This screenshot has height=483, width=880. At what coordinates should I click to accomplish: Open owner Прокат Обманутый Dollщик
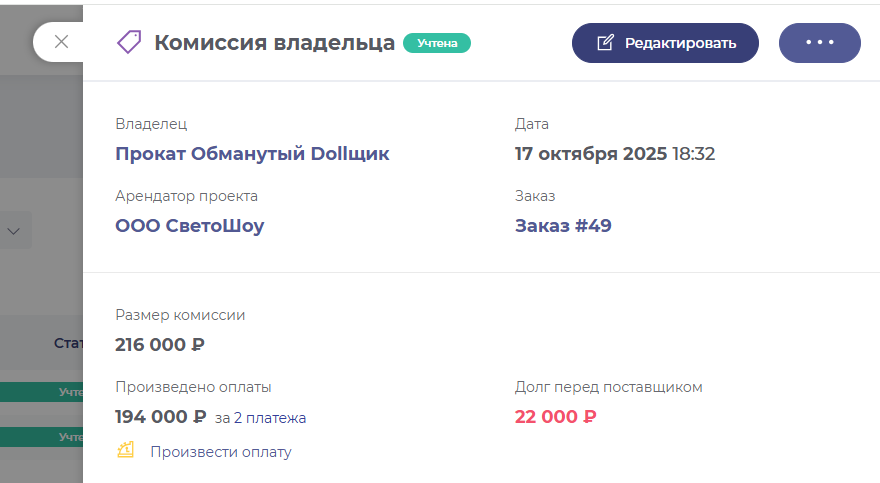[252, 154]
